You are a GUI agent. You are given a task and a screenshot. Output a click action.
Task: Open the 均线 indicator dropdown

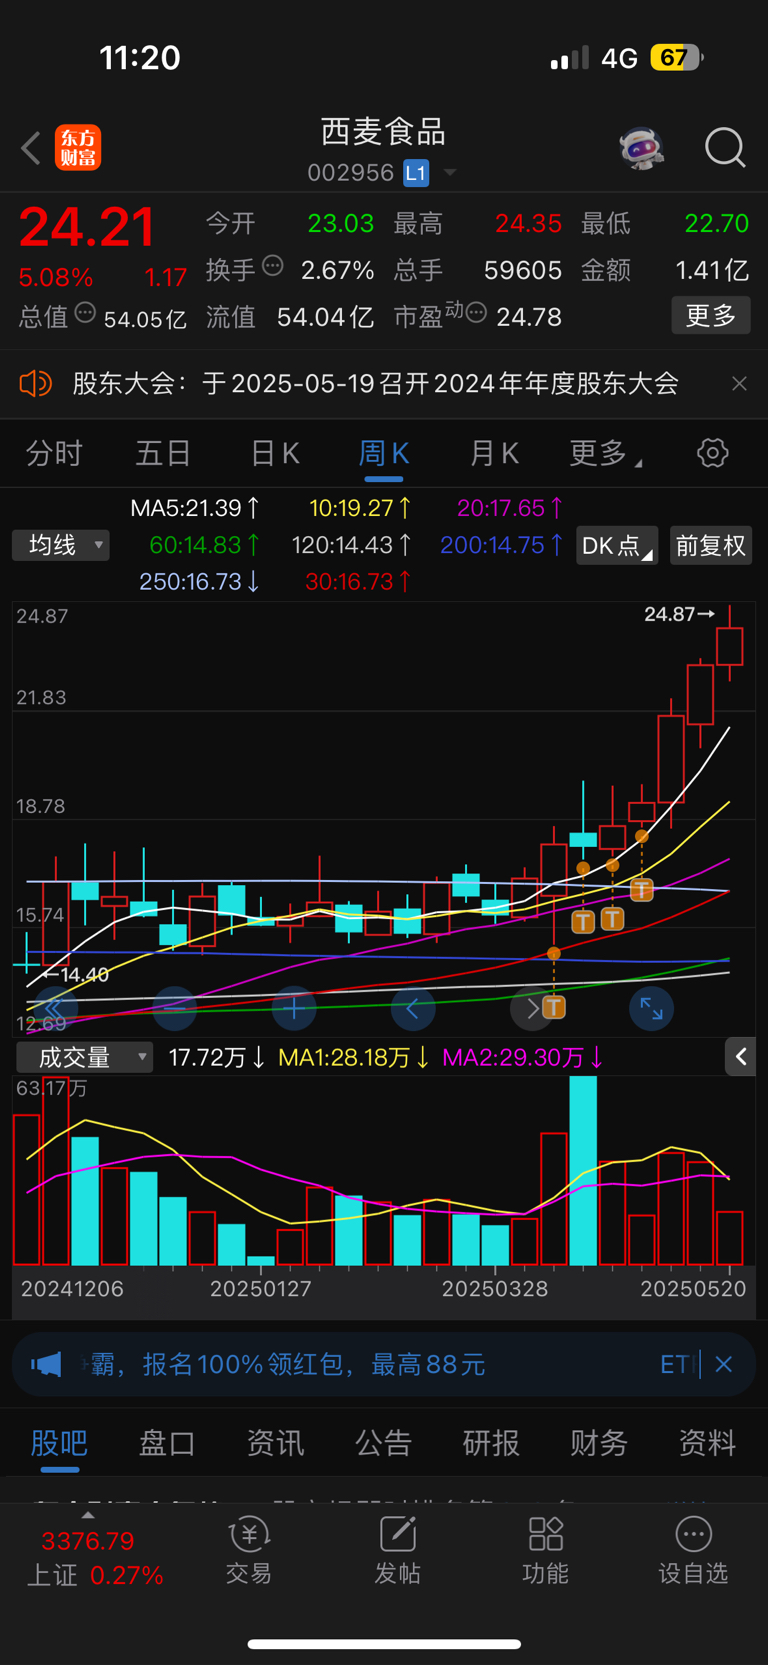coord(61,545)
